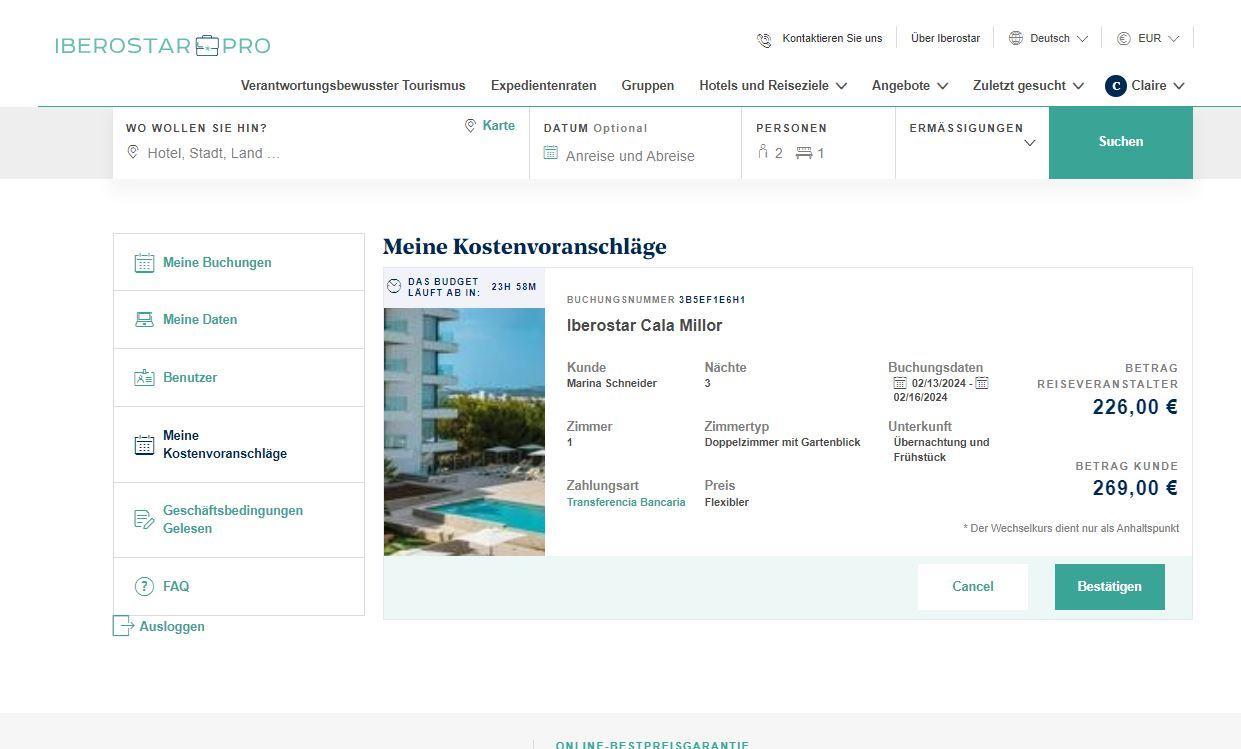Click the Personen selector field
1241x749 pixels.
(818, 142)
